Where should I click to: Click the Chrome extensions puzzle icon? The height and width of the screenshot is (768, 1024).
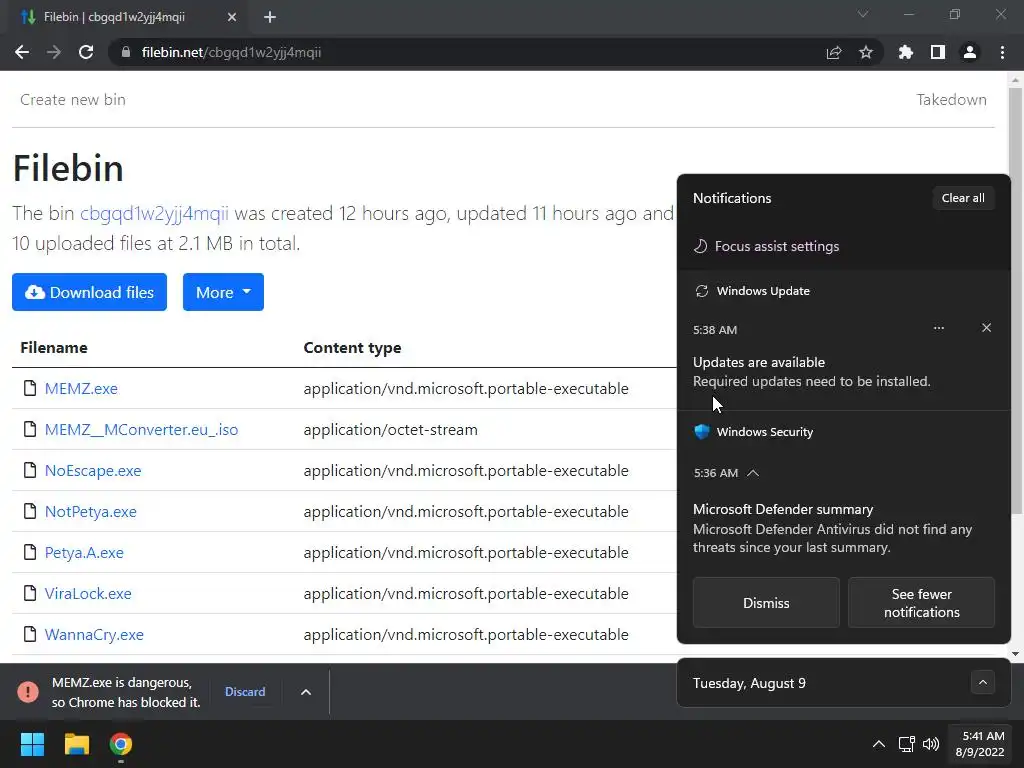[906, 52]
